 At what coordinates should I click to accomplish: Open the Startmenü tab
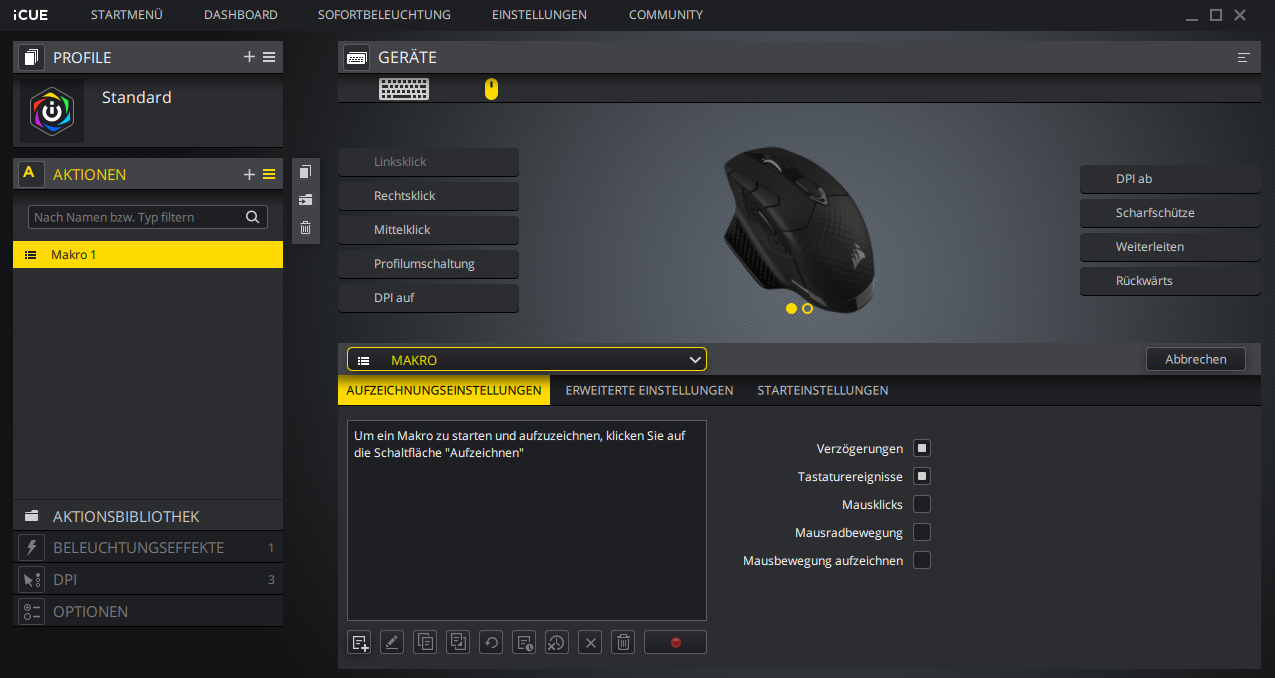point(126,15)
